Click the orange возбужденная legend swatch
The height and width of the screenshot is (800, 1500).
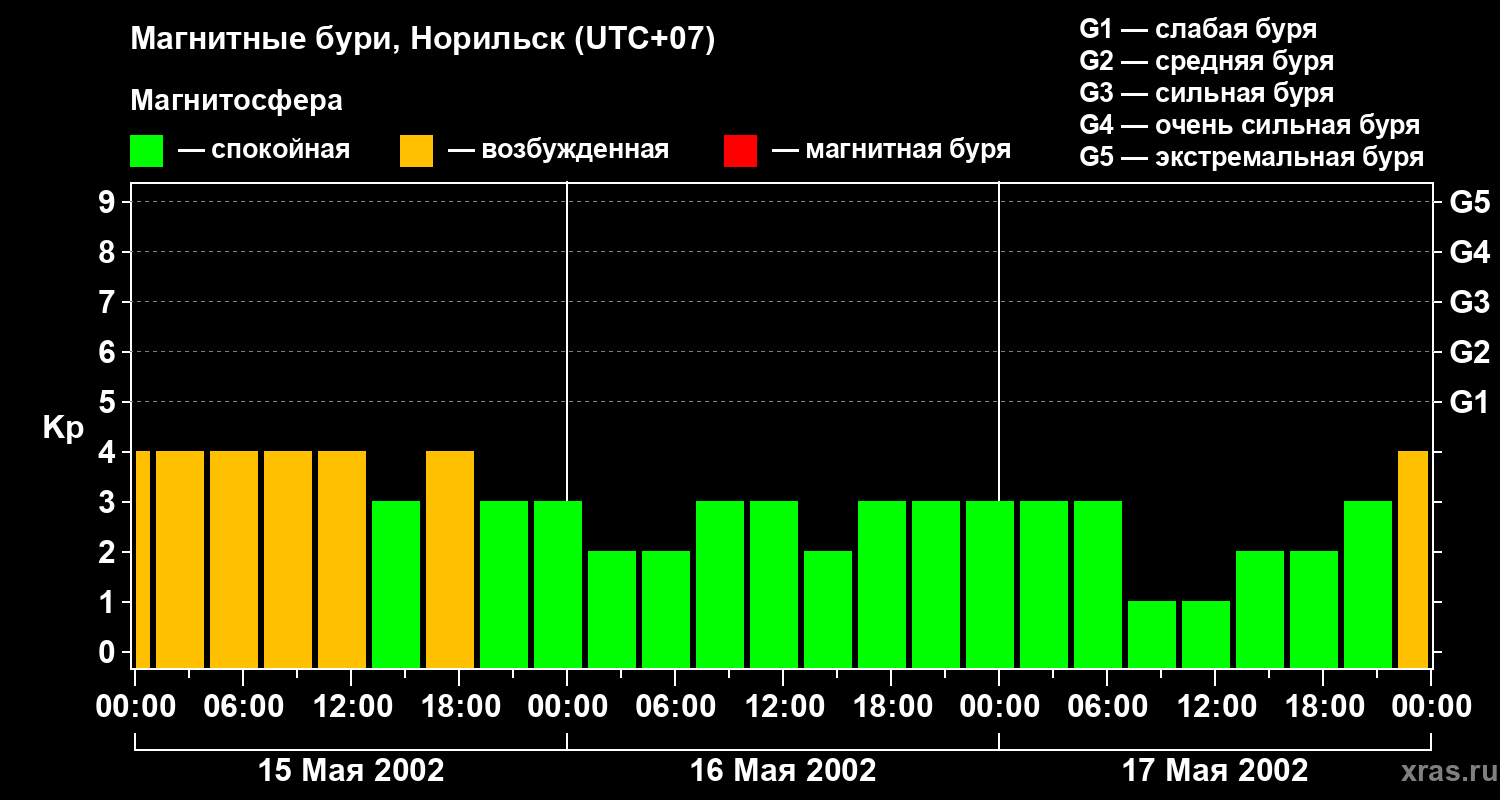pos(416,151)
